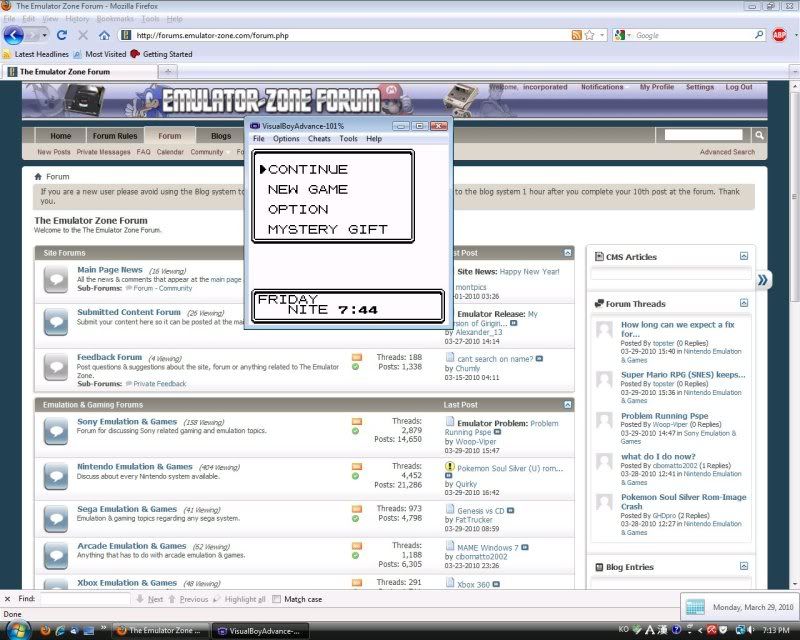The width and height of the screenshot is (800, 640).
Task: Select the forum Blogs tab
Action: click(221, 136)
